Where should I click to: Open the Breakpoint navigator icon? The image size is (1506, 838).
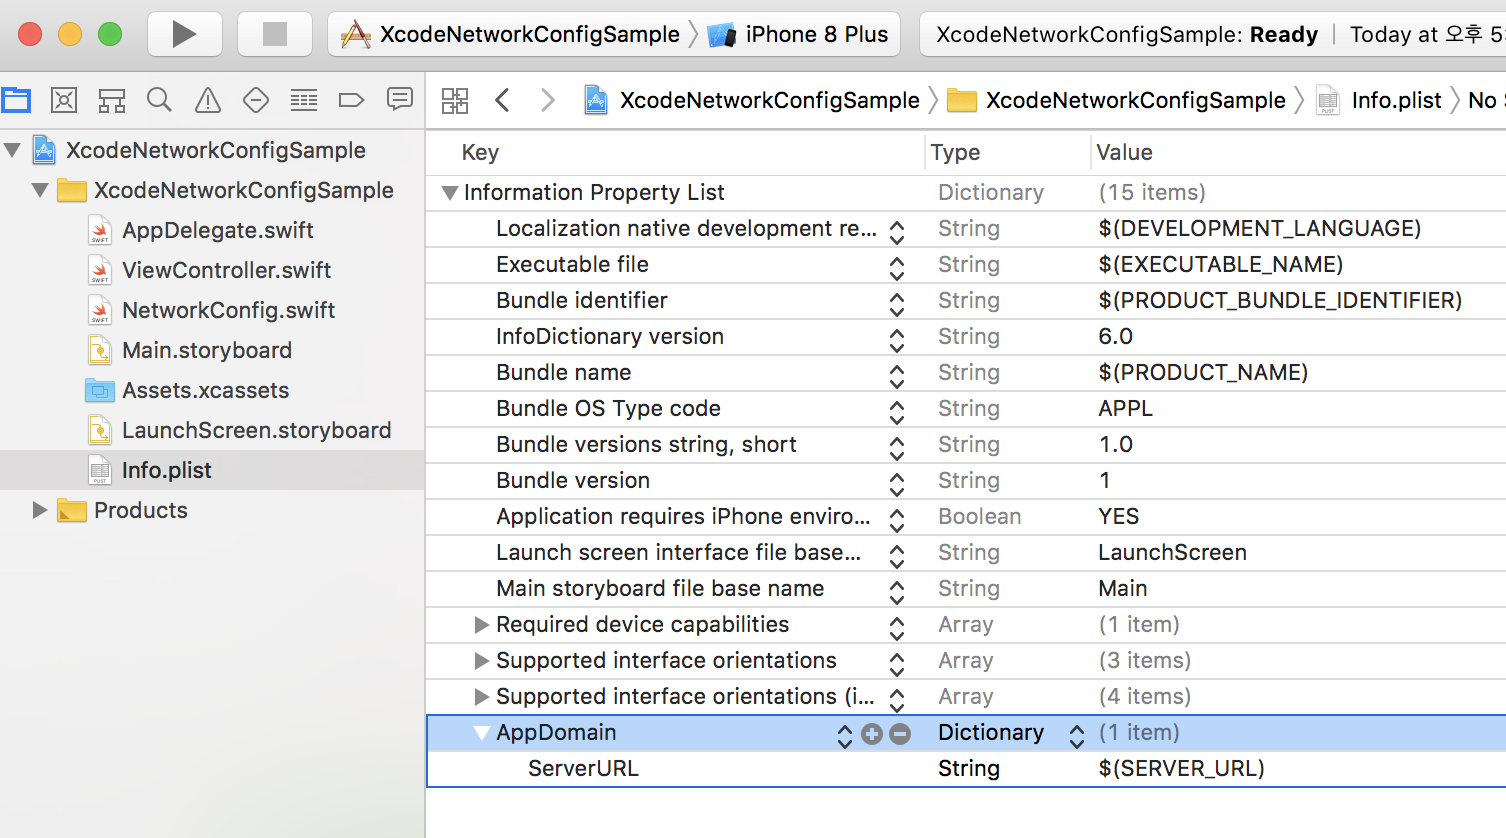pos(351,100)
